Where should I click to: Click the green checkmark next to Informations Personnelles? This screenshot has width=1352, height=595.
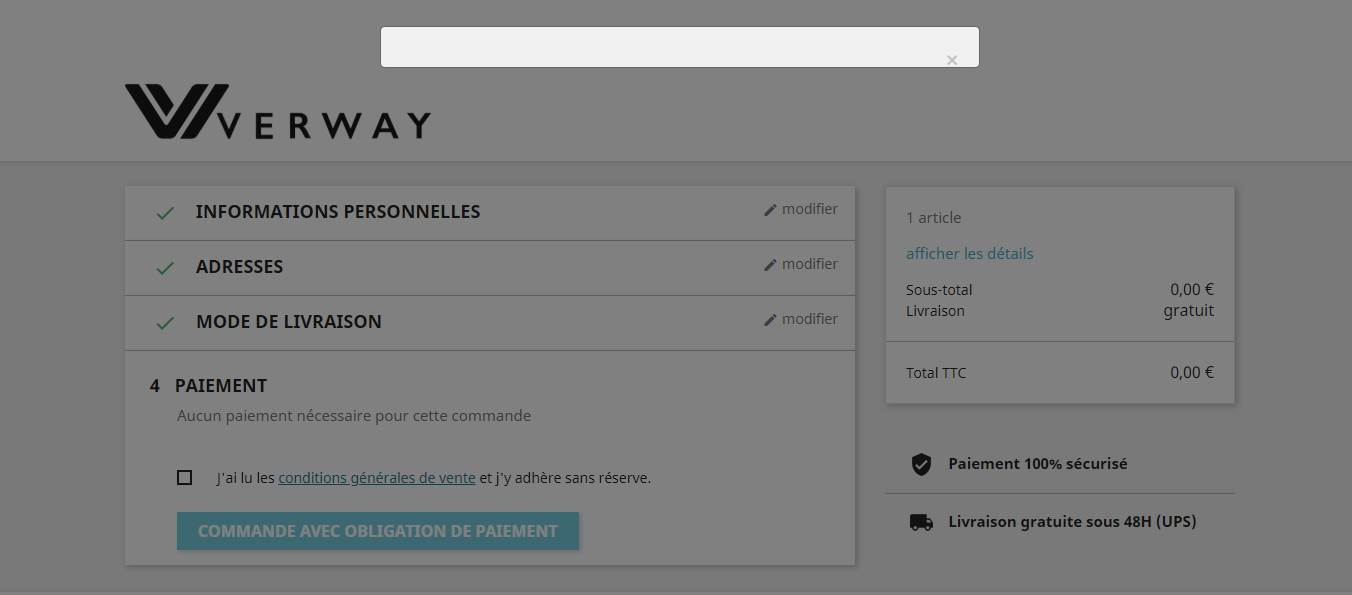[165, 213]
